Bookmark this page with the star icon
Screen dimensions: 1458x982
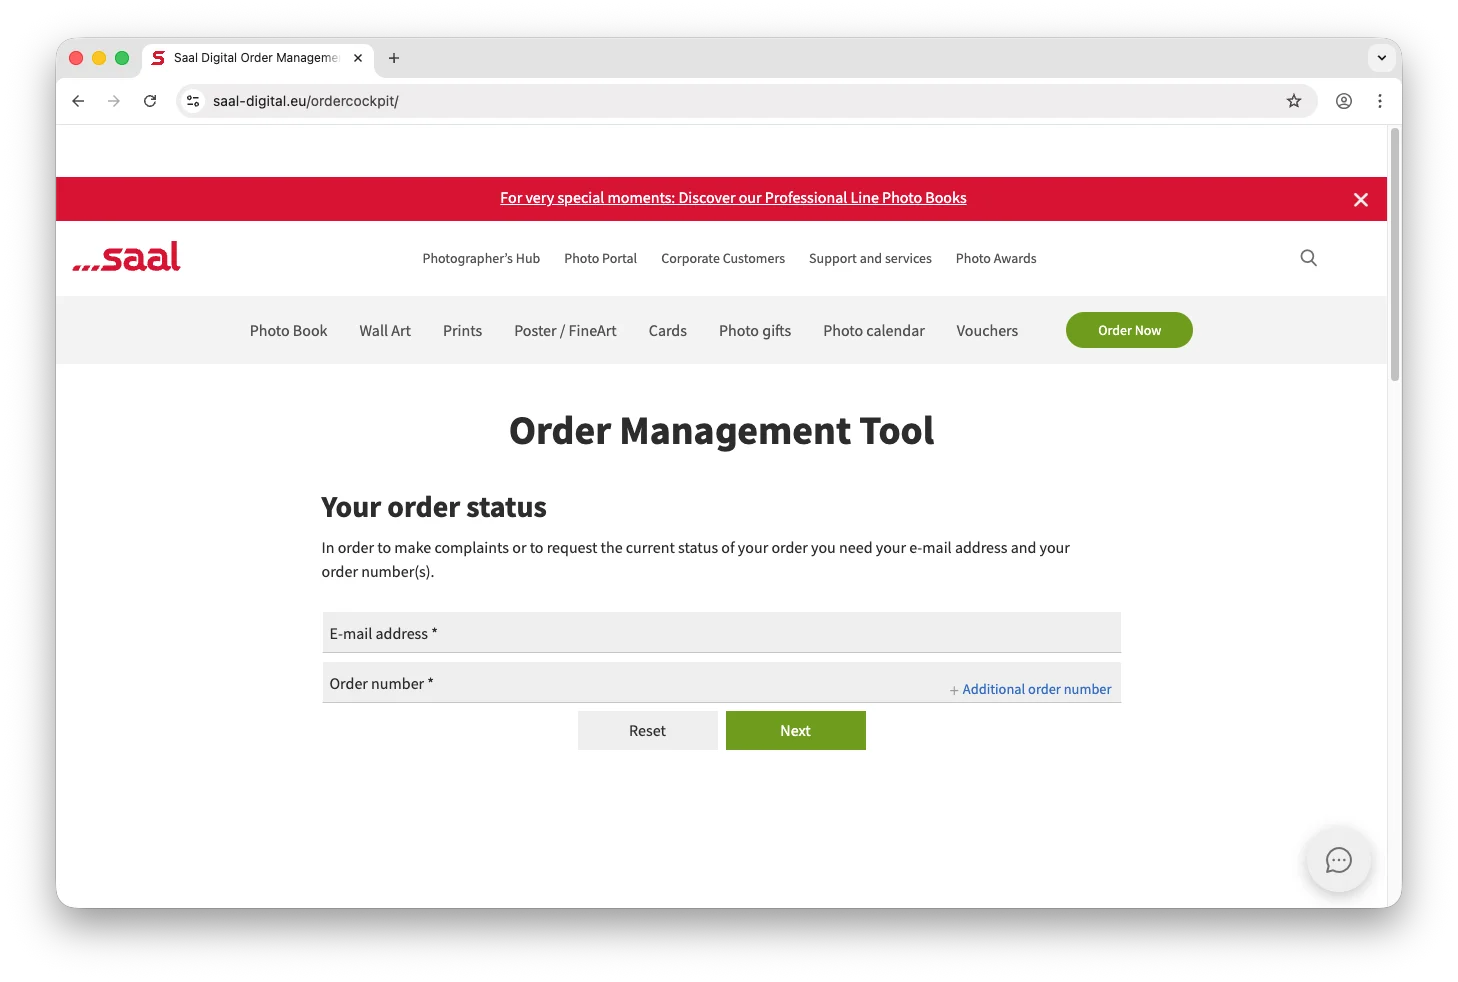click(x=1294, y=101)
